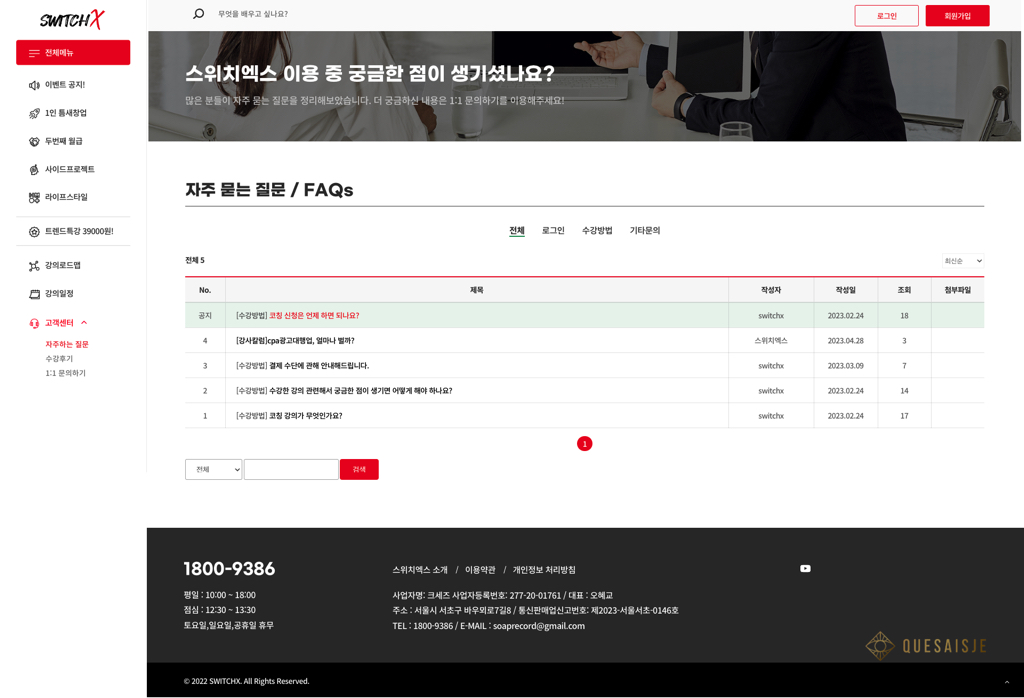1024x698 pixels.
Task: Open 이용약관 footer link
Action: tap(480, 570)
